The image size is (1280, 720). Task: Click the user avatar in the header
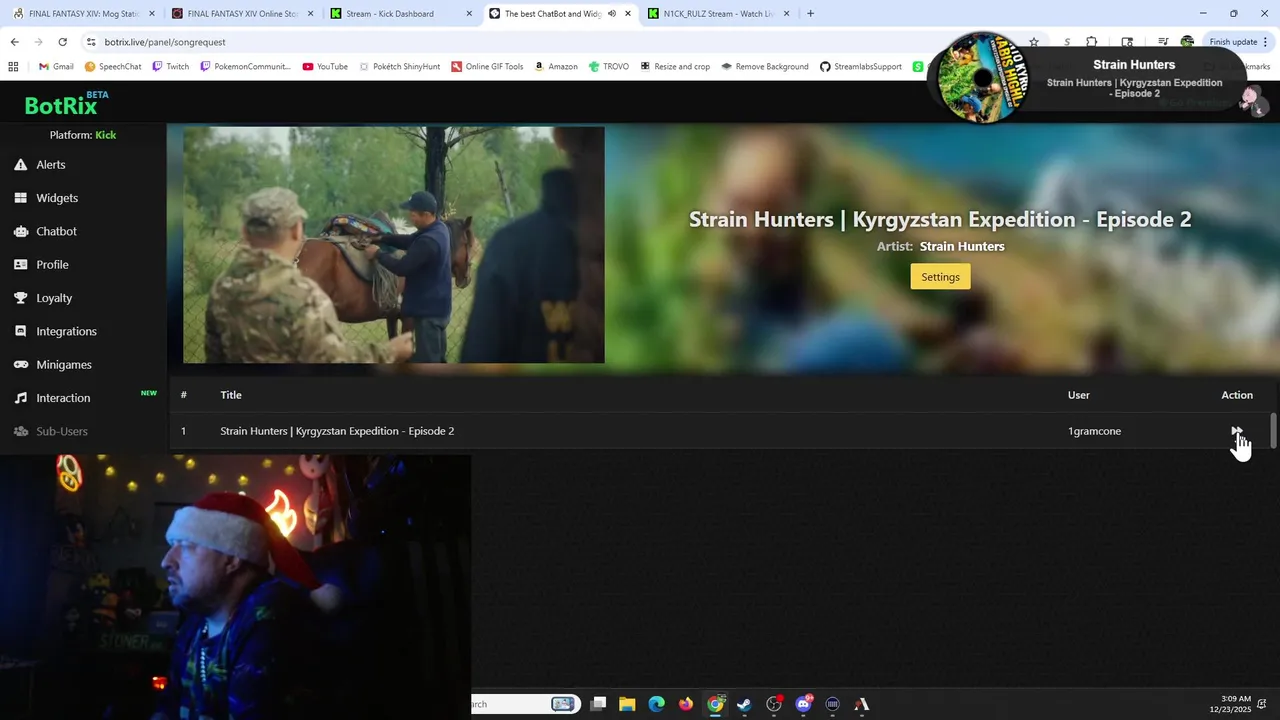1251,98
